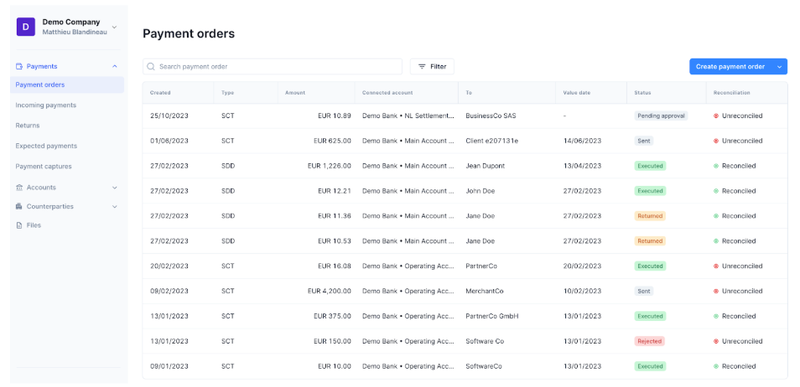Click the Counterparties building icon
The width and height of the screenshot is (800, 387).
(19, 207)
